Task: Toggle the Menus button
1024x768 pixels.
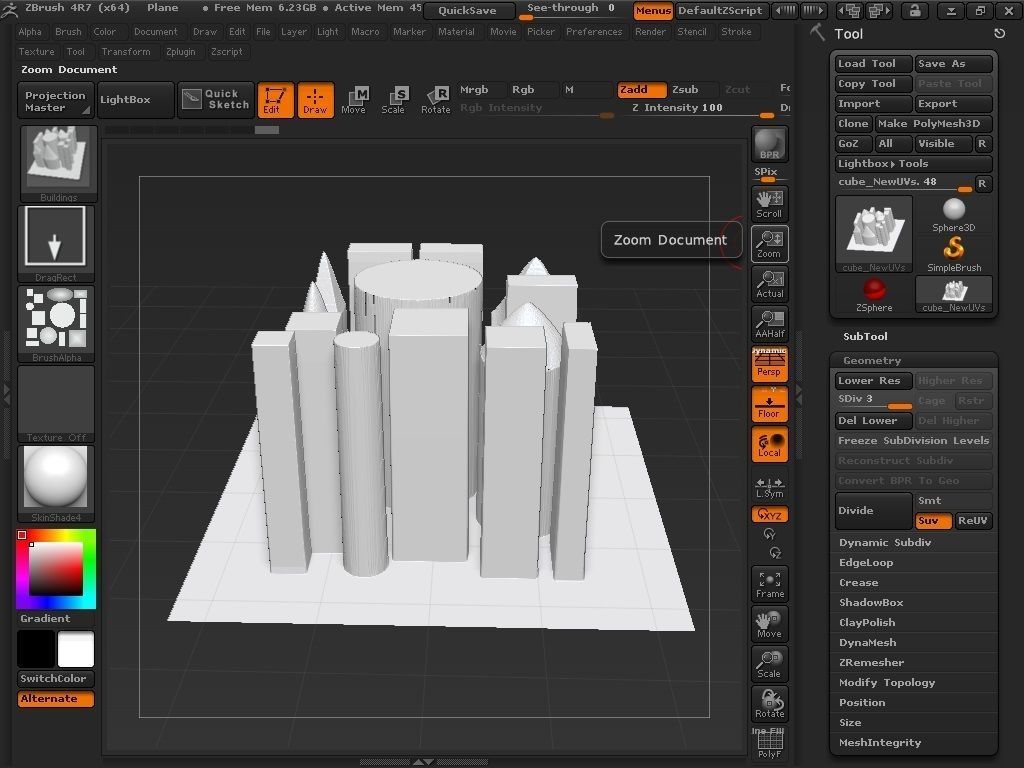Action: pyautogui.click(x=652, y=10)
